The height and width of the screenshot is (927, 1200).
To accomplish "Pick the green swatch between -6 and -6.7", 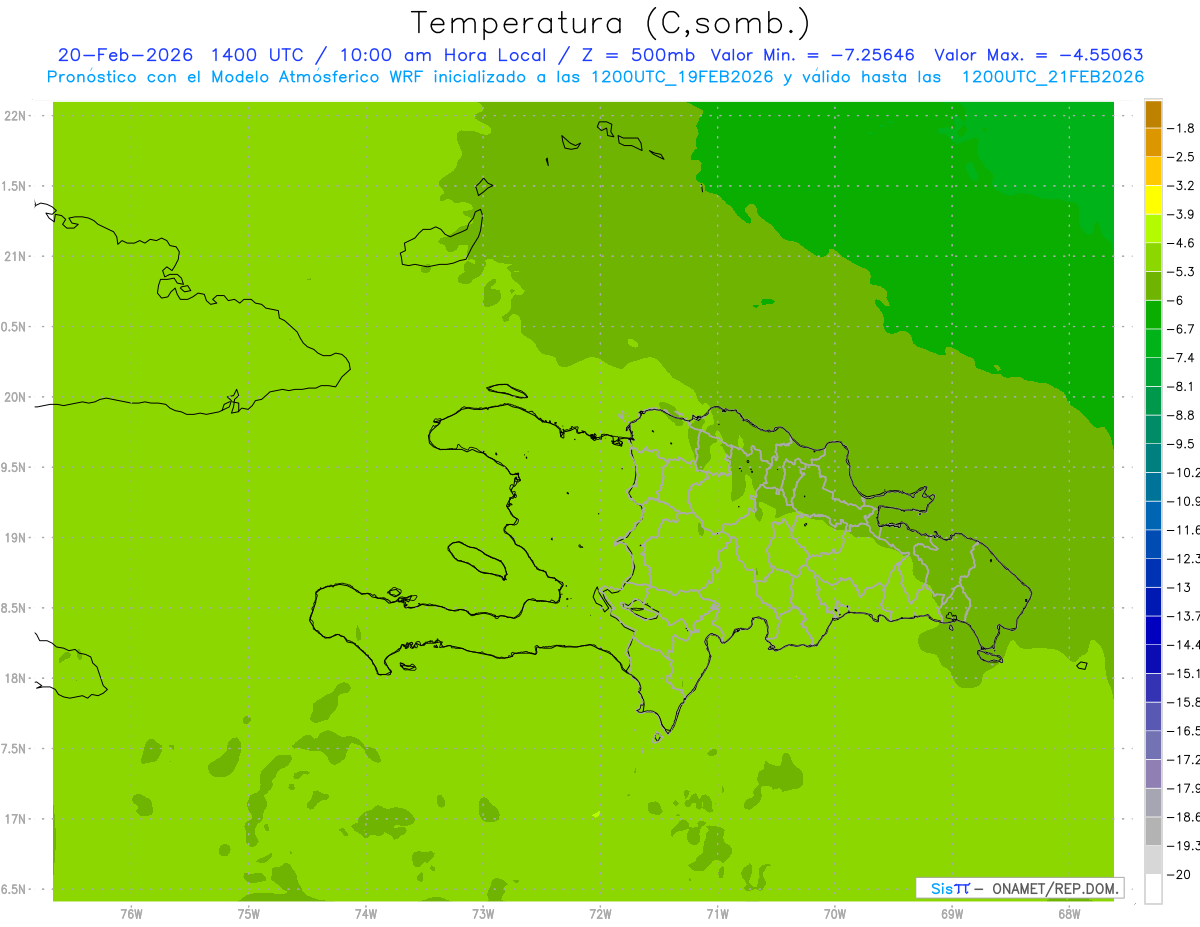I will [1153, 315].
